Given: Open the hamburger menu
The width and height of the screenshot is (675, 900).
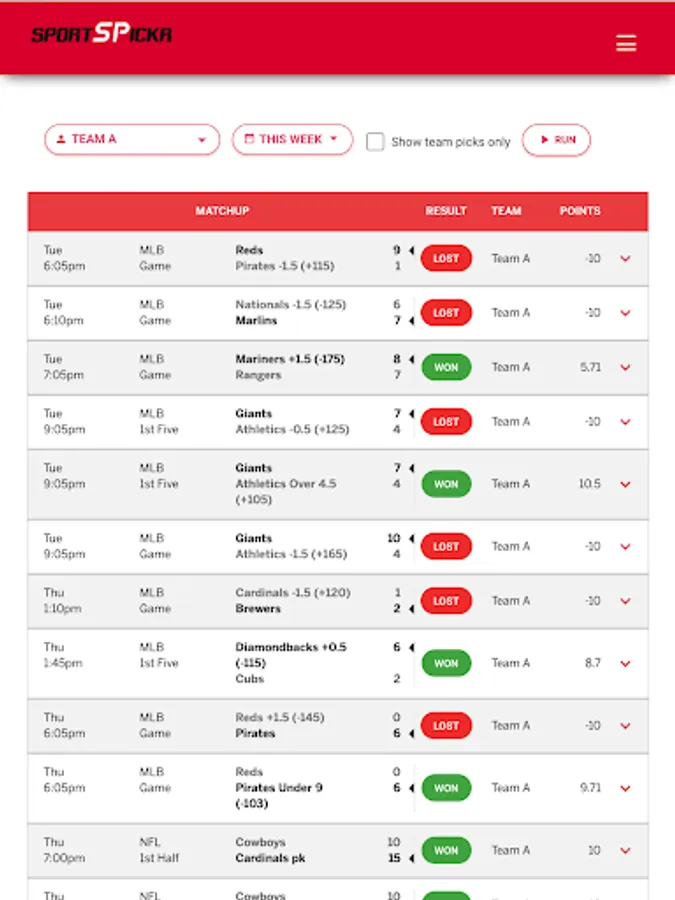Looking at the screenshot, I should [626, 43].
